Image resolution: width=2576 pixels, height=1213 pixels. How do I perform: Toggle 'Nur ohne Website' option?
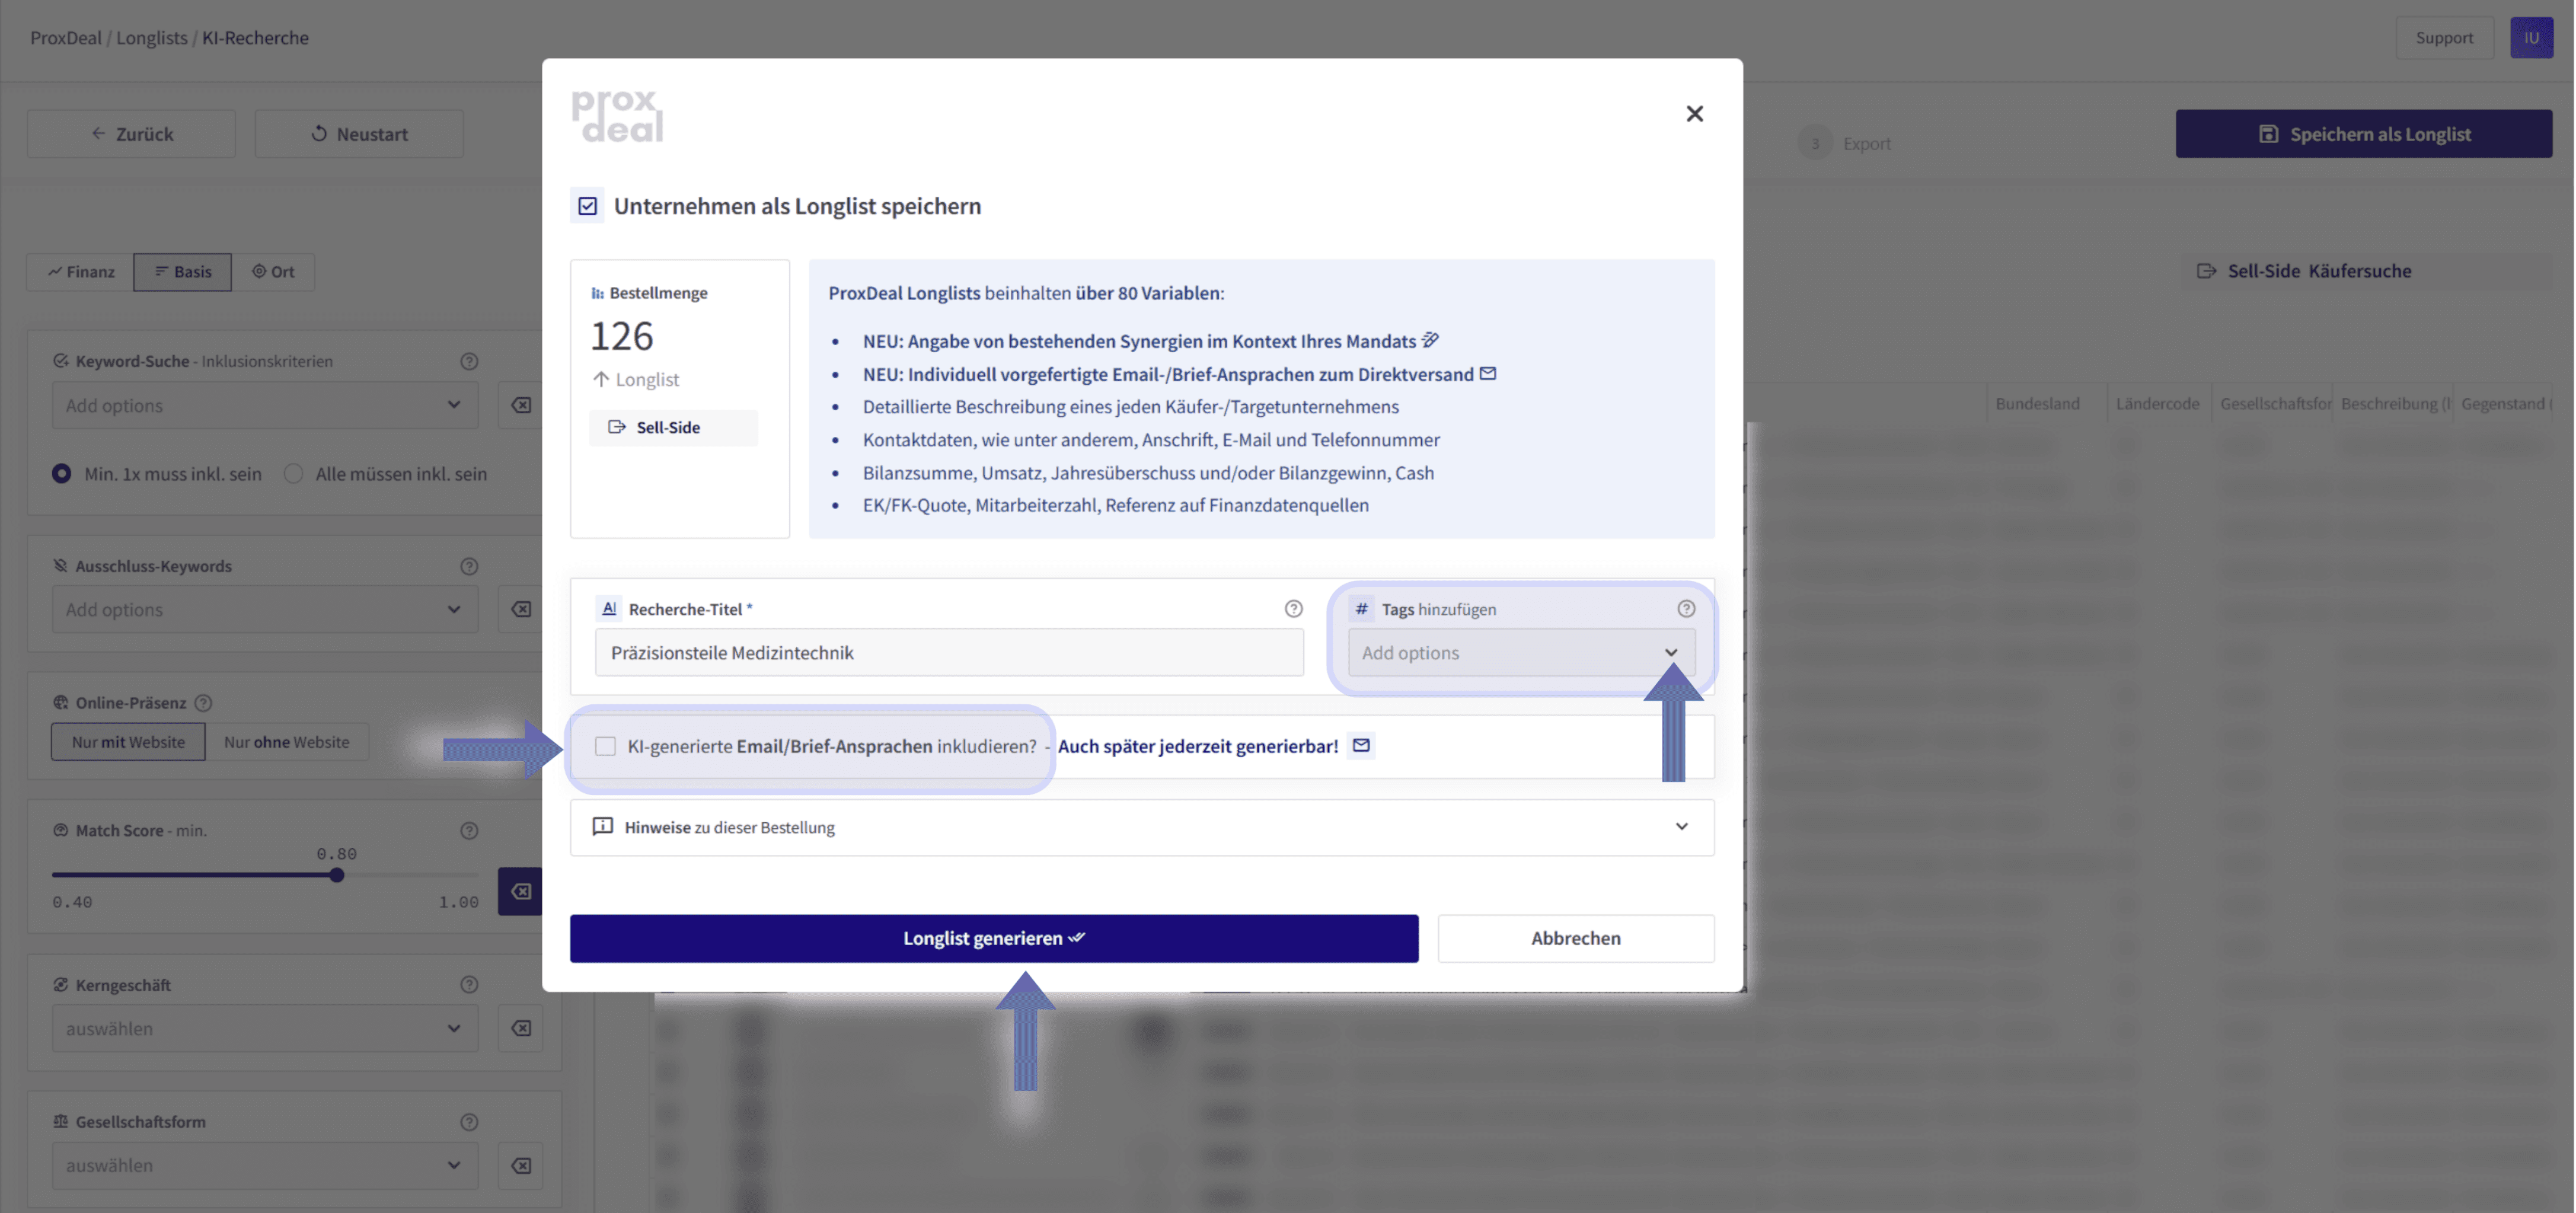click(287, 742)
